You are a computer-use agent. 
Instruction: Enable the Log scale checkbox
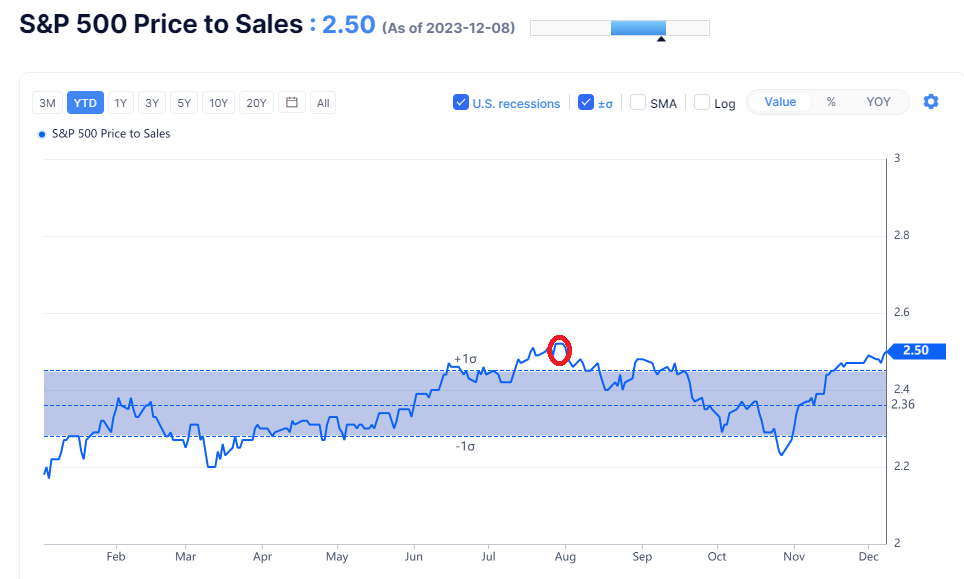pyautogui.click(x=702, y=102)
